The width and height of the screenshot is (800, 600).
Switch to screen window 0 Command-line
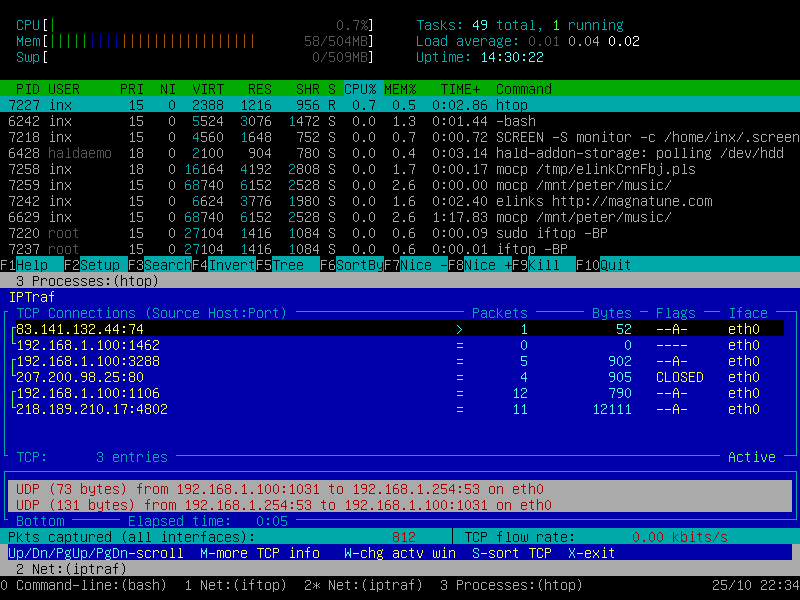(x=84, y=585)
